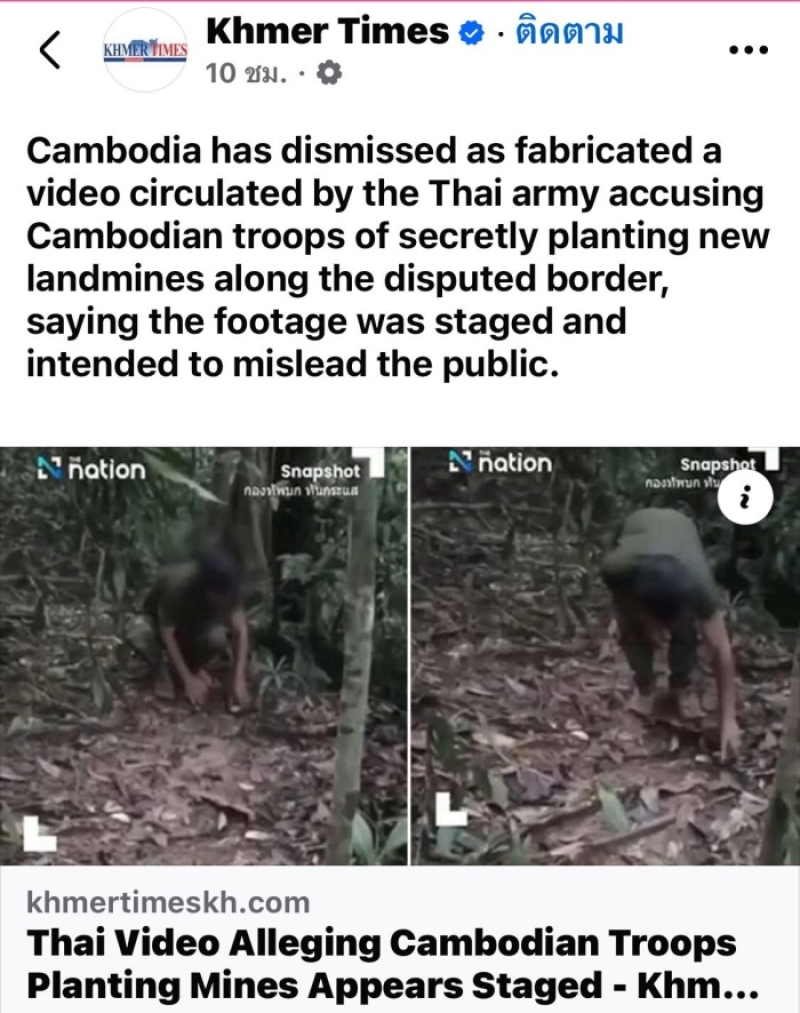Click the blue verified badge
The width and height of the screenshot is (800, 1013).
(471, 32)
